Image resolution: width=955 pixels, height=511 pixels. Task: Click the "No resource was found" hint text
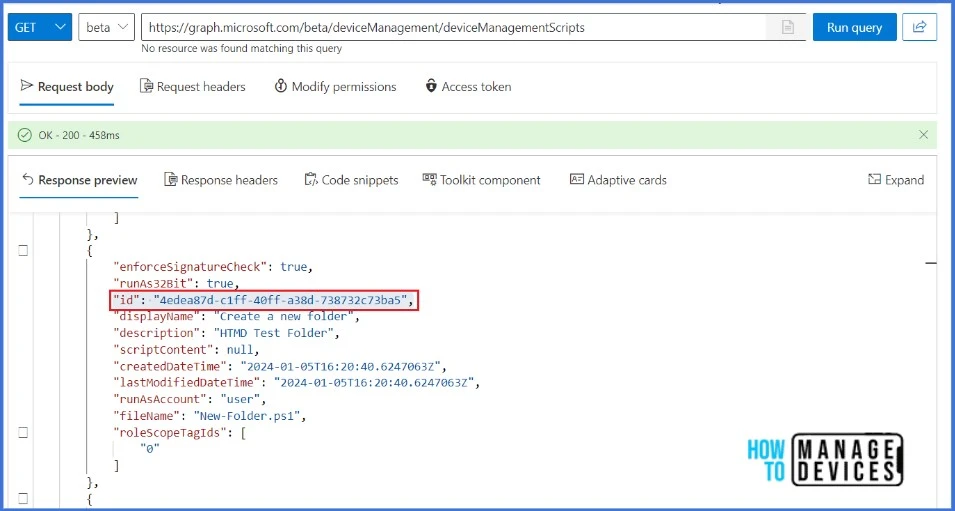coord(241,49)
